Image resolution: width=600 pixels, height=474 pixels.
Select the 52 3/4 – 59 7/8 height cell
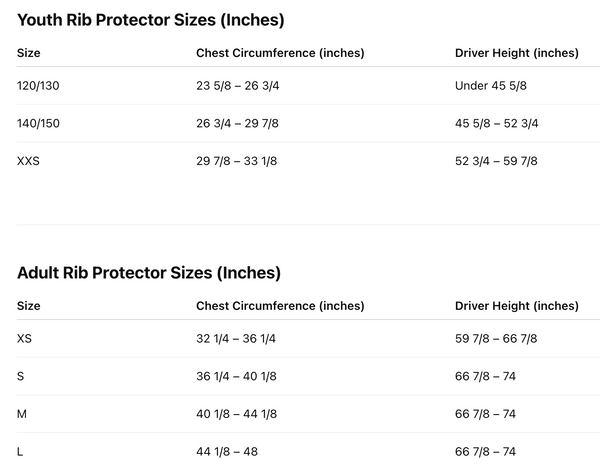[x=496, y=161]
